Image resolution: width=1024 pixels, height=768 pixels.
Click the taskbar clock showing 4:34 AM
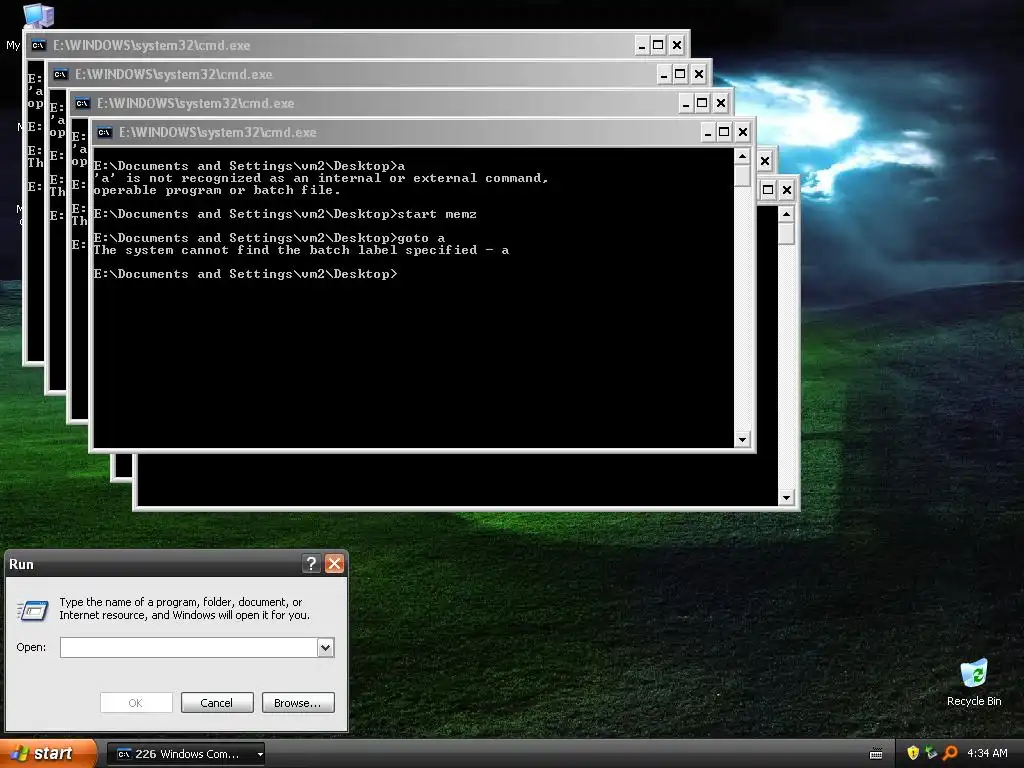coord(987,754)
